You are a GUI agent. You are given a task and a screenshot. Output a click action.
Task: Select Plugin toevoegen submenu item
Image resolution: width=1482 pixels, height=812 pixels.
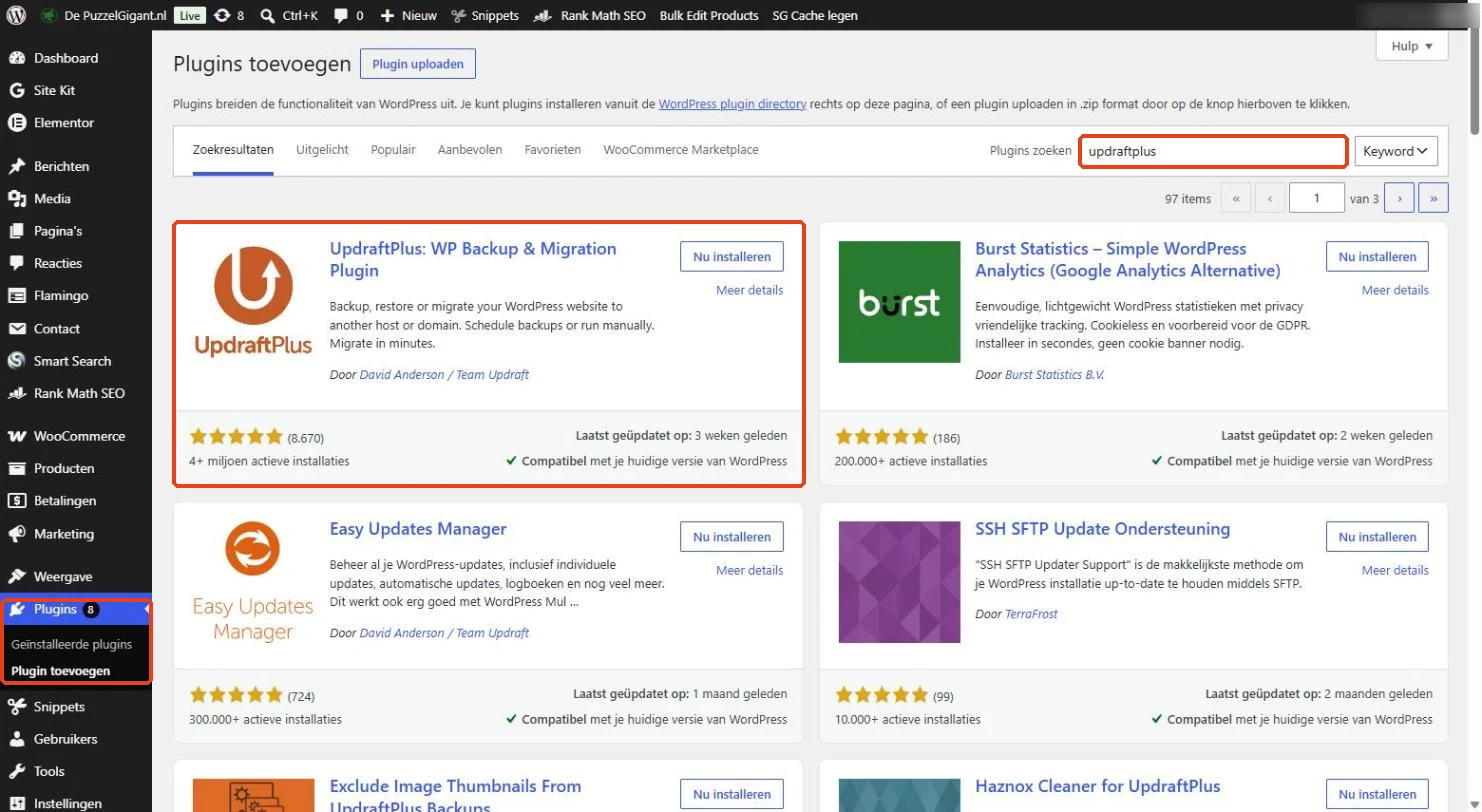(61, 671)
